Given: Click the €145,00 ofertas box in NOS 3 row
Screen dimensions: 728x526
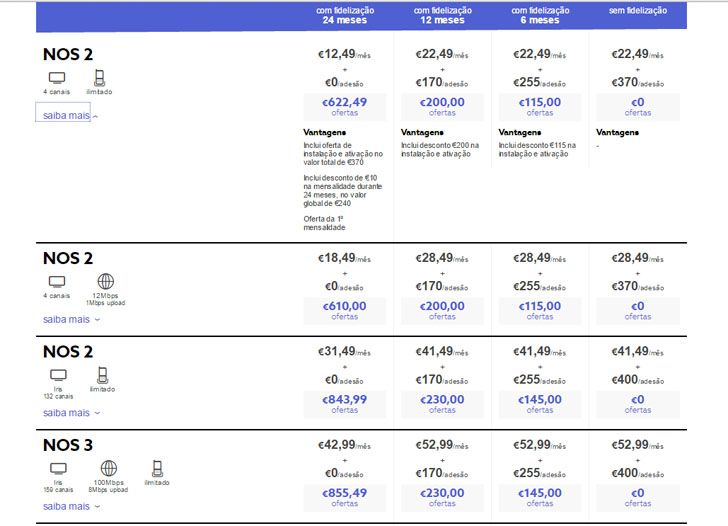Looking at the screenshot, I should 540,497.
